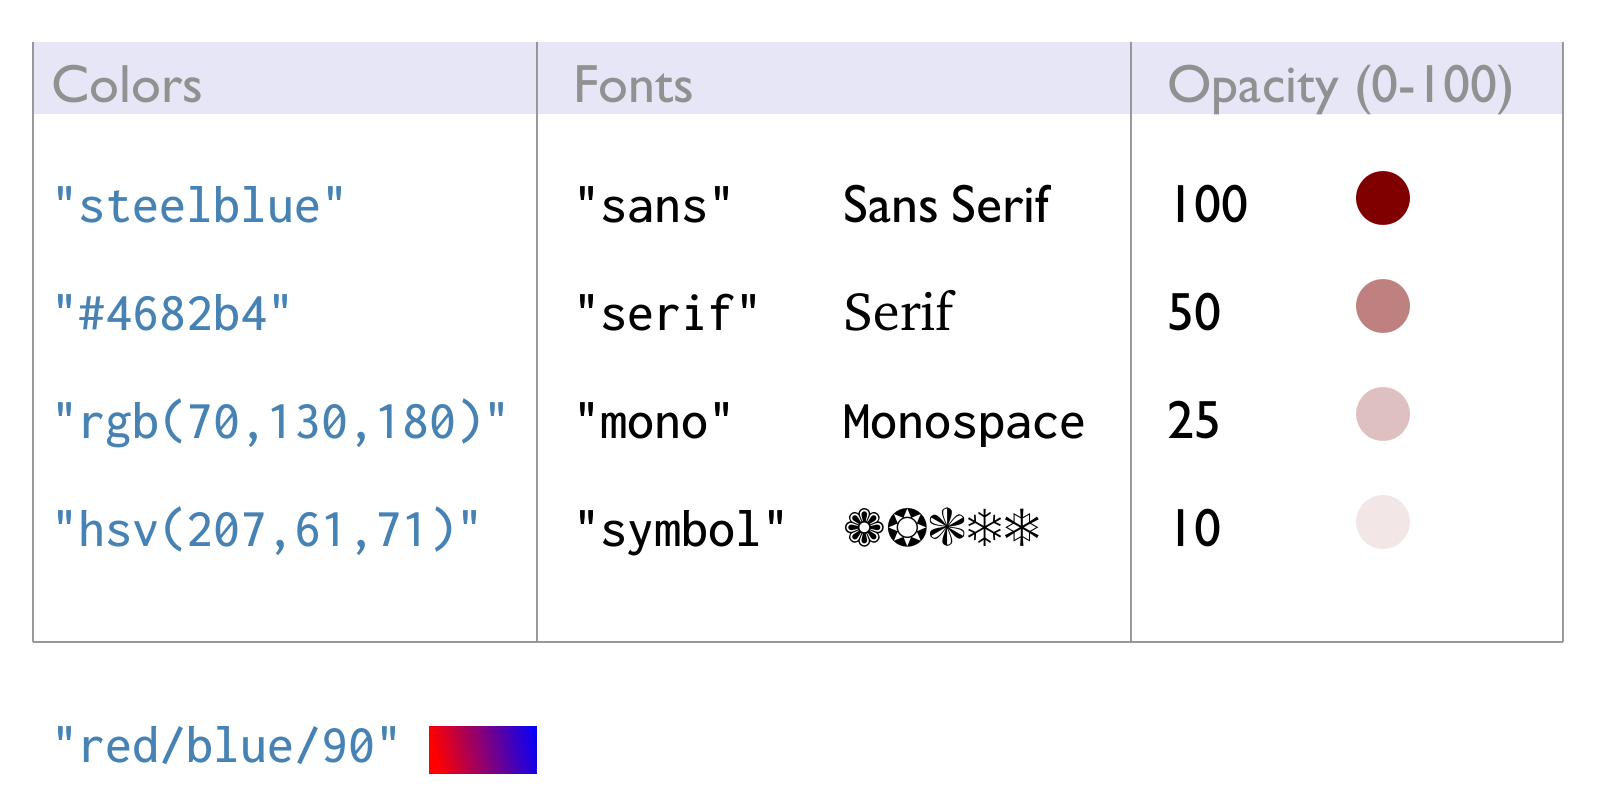The height and width of the screenshot is (798, 1611).
Task: Click the 10 opacity faint circle
Action: (x=1382, y=522)
